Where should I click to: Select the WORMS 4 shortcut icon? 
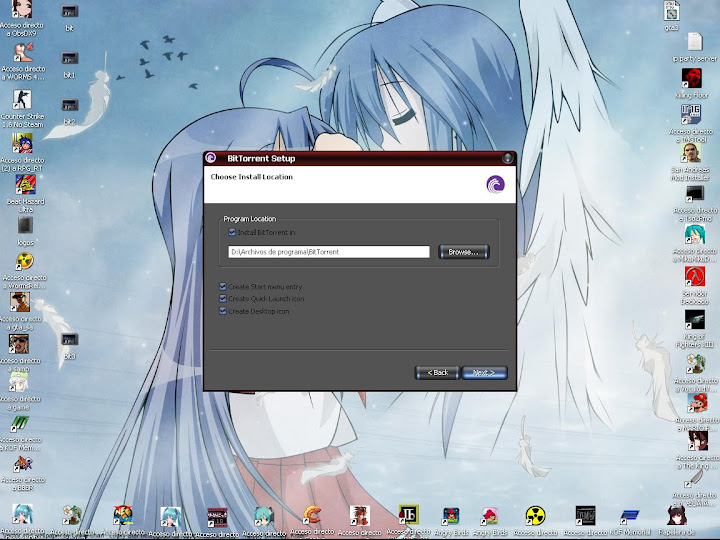click(x=23, y=53)
